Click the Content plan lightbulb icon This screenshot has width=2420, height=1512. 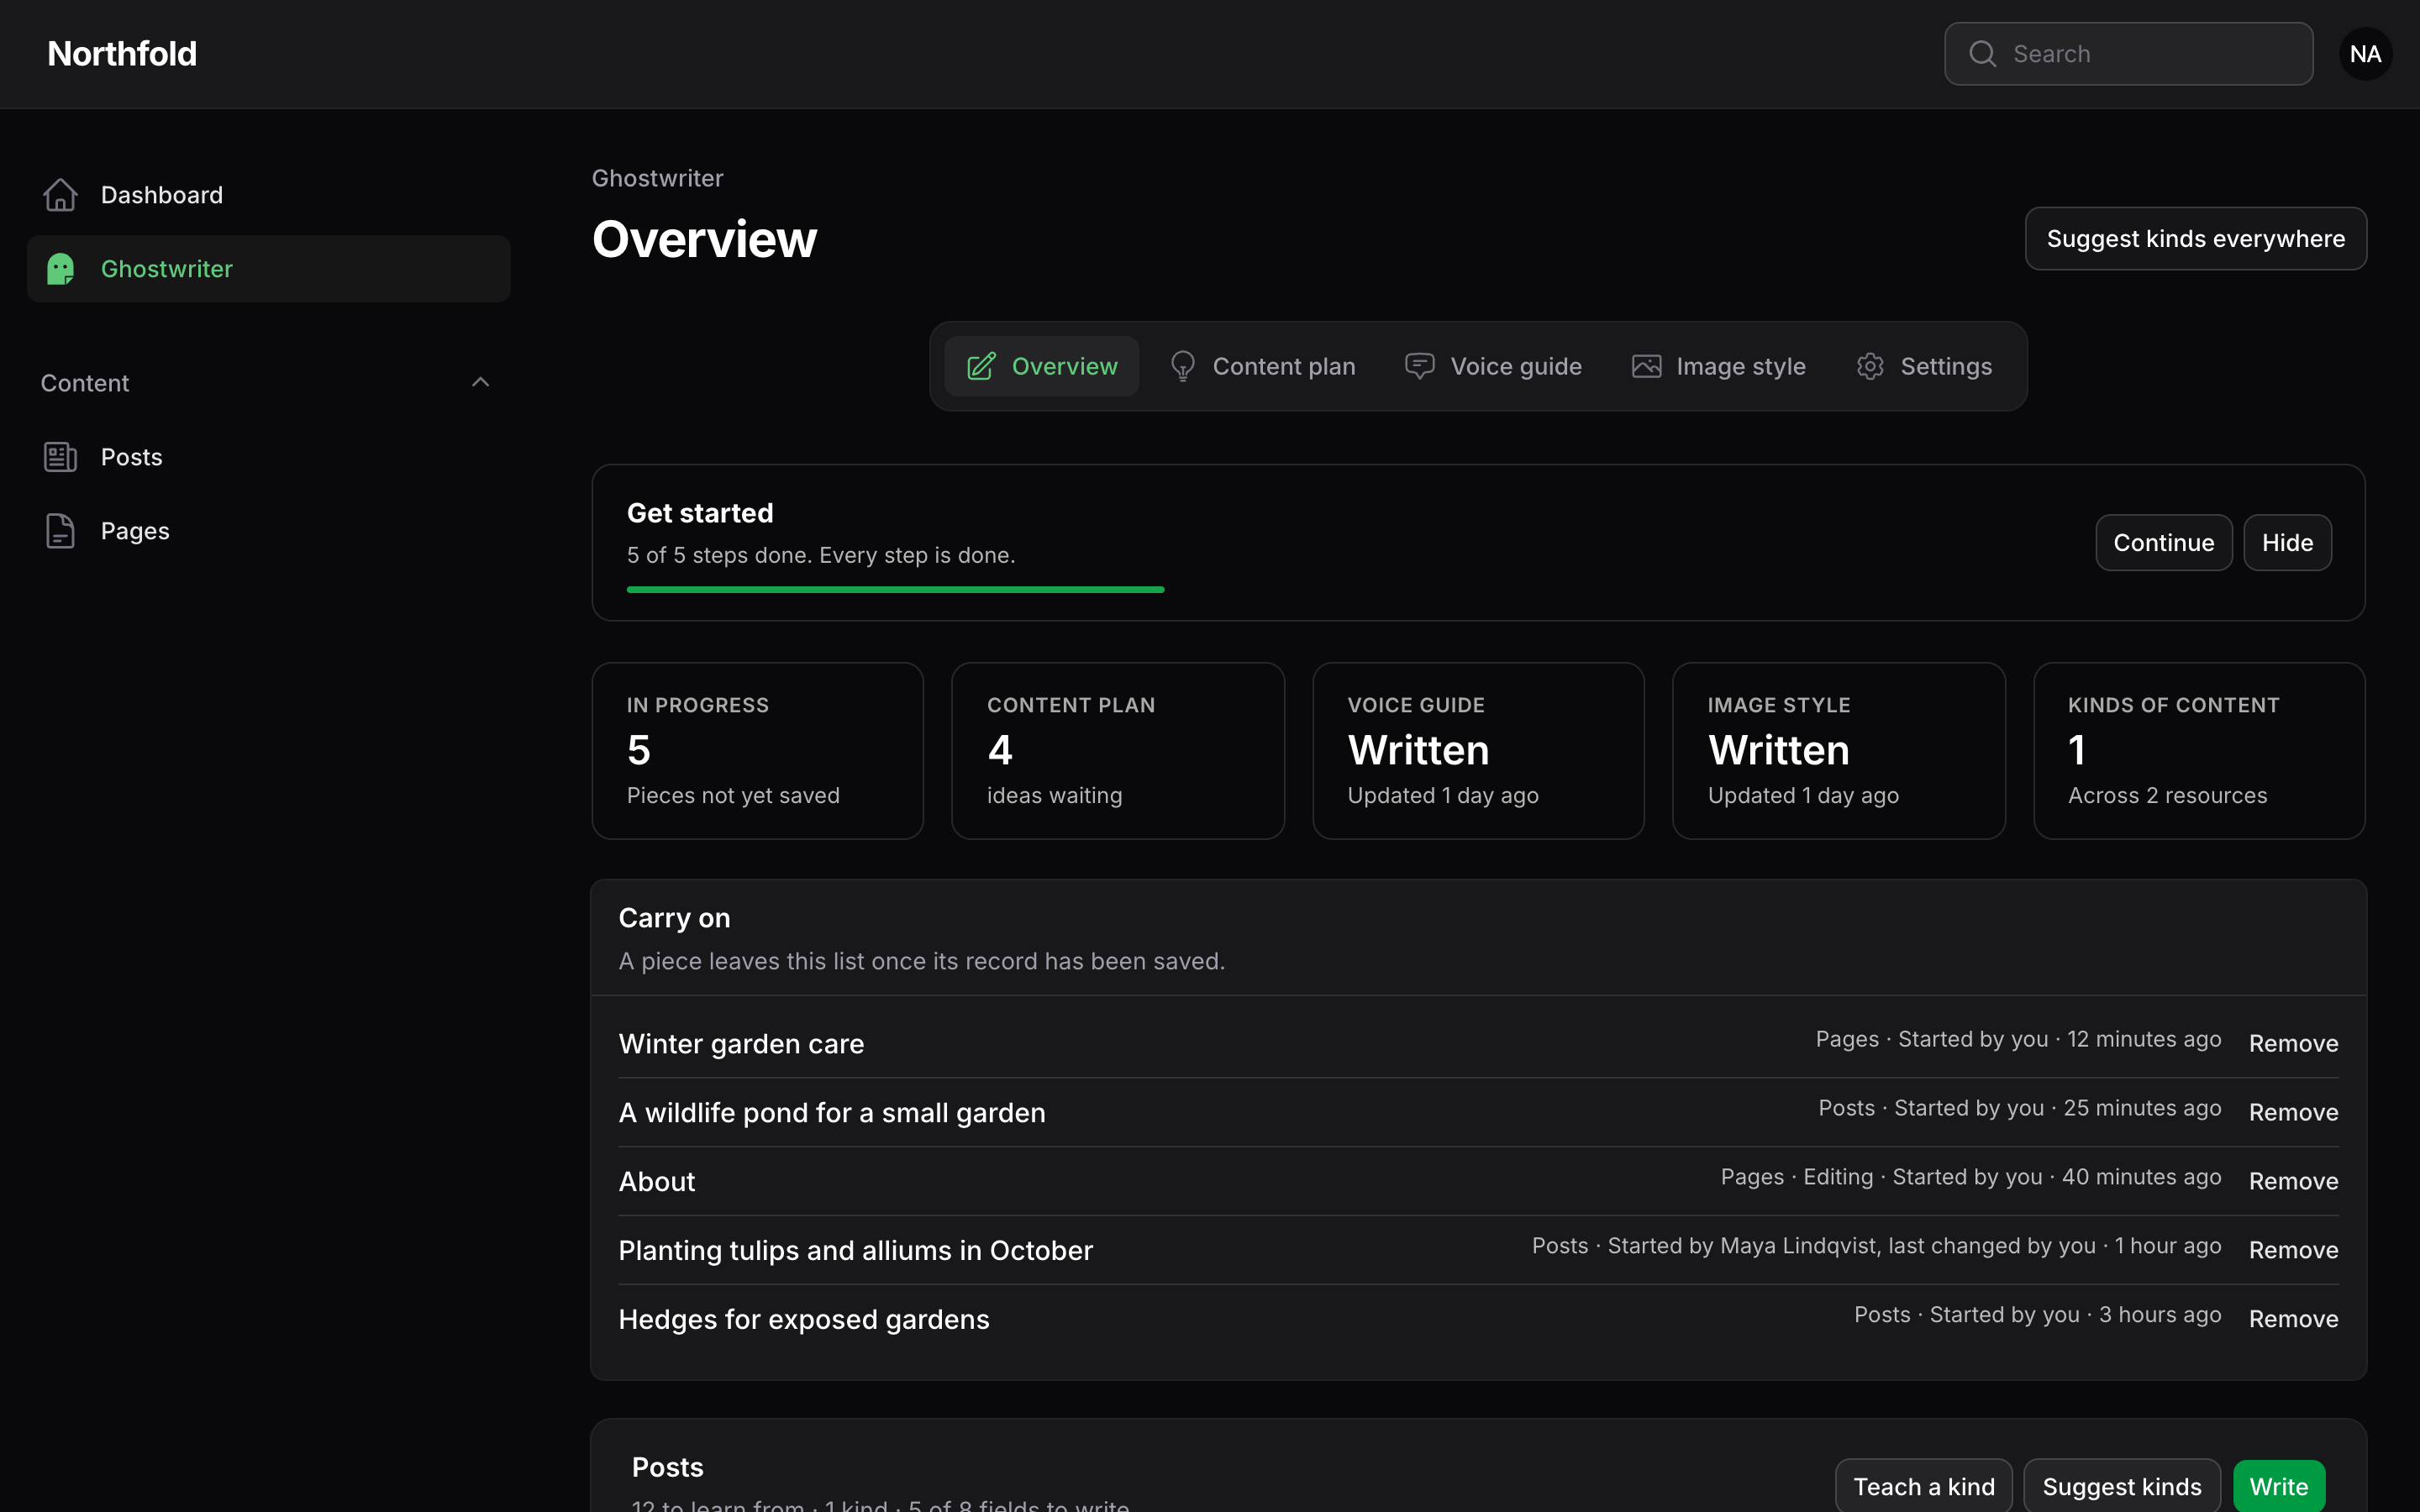(1182, 366)
